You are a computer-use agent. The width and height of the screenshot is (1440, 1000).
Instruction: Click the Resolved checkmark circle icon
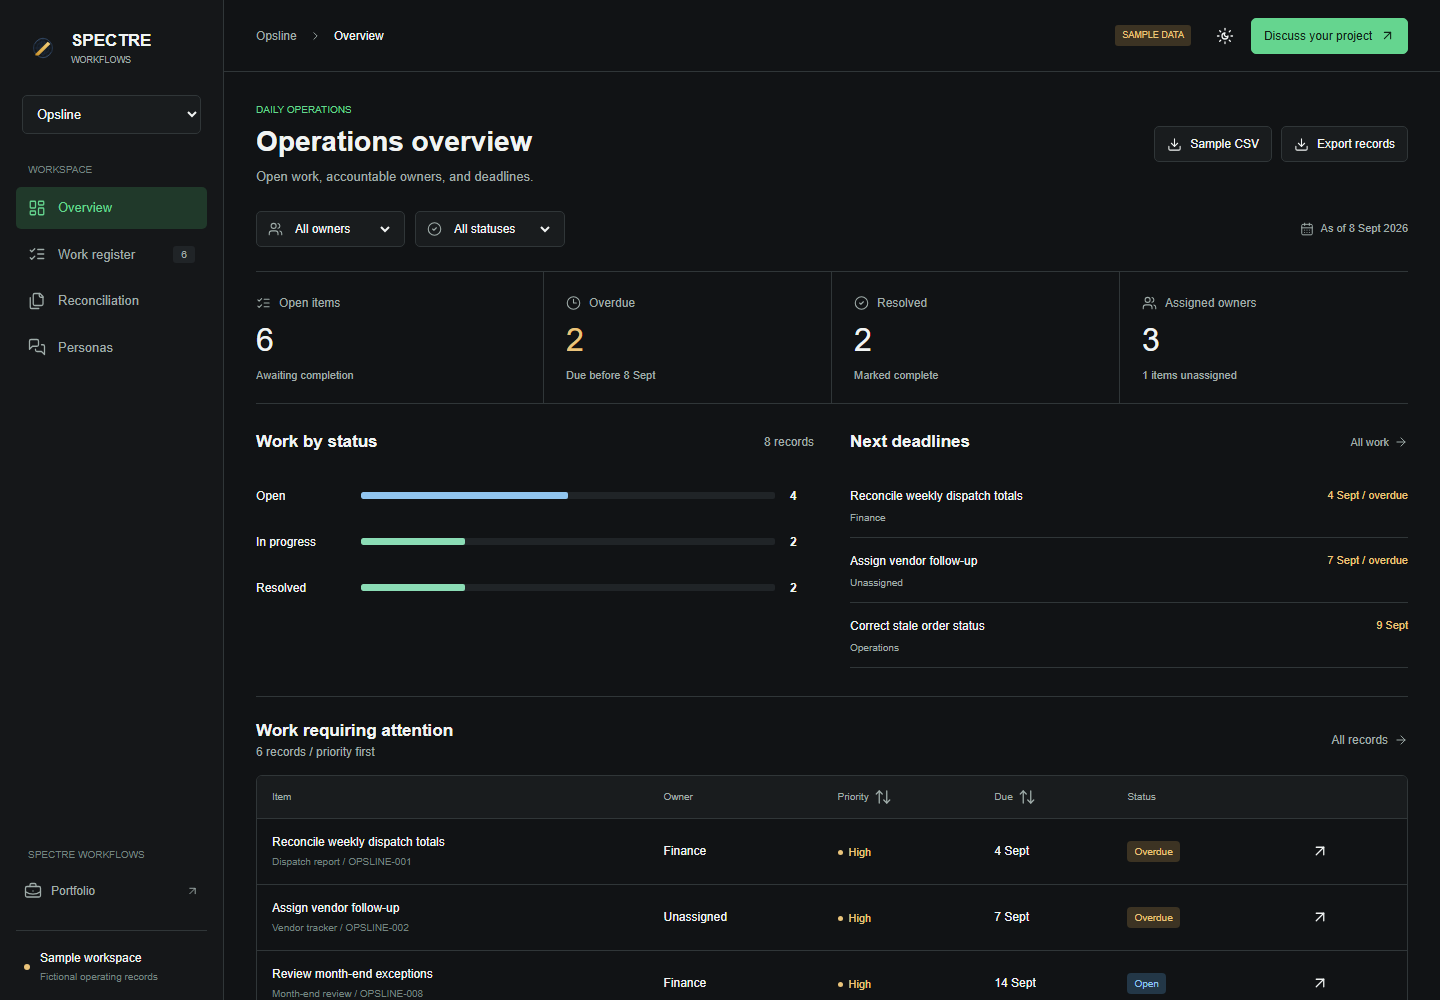pyautogui.click(x=861, y=303)
